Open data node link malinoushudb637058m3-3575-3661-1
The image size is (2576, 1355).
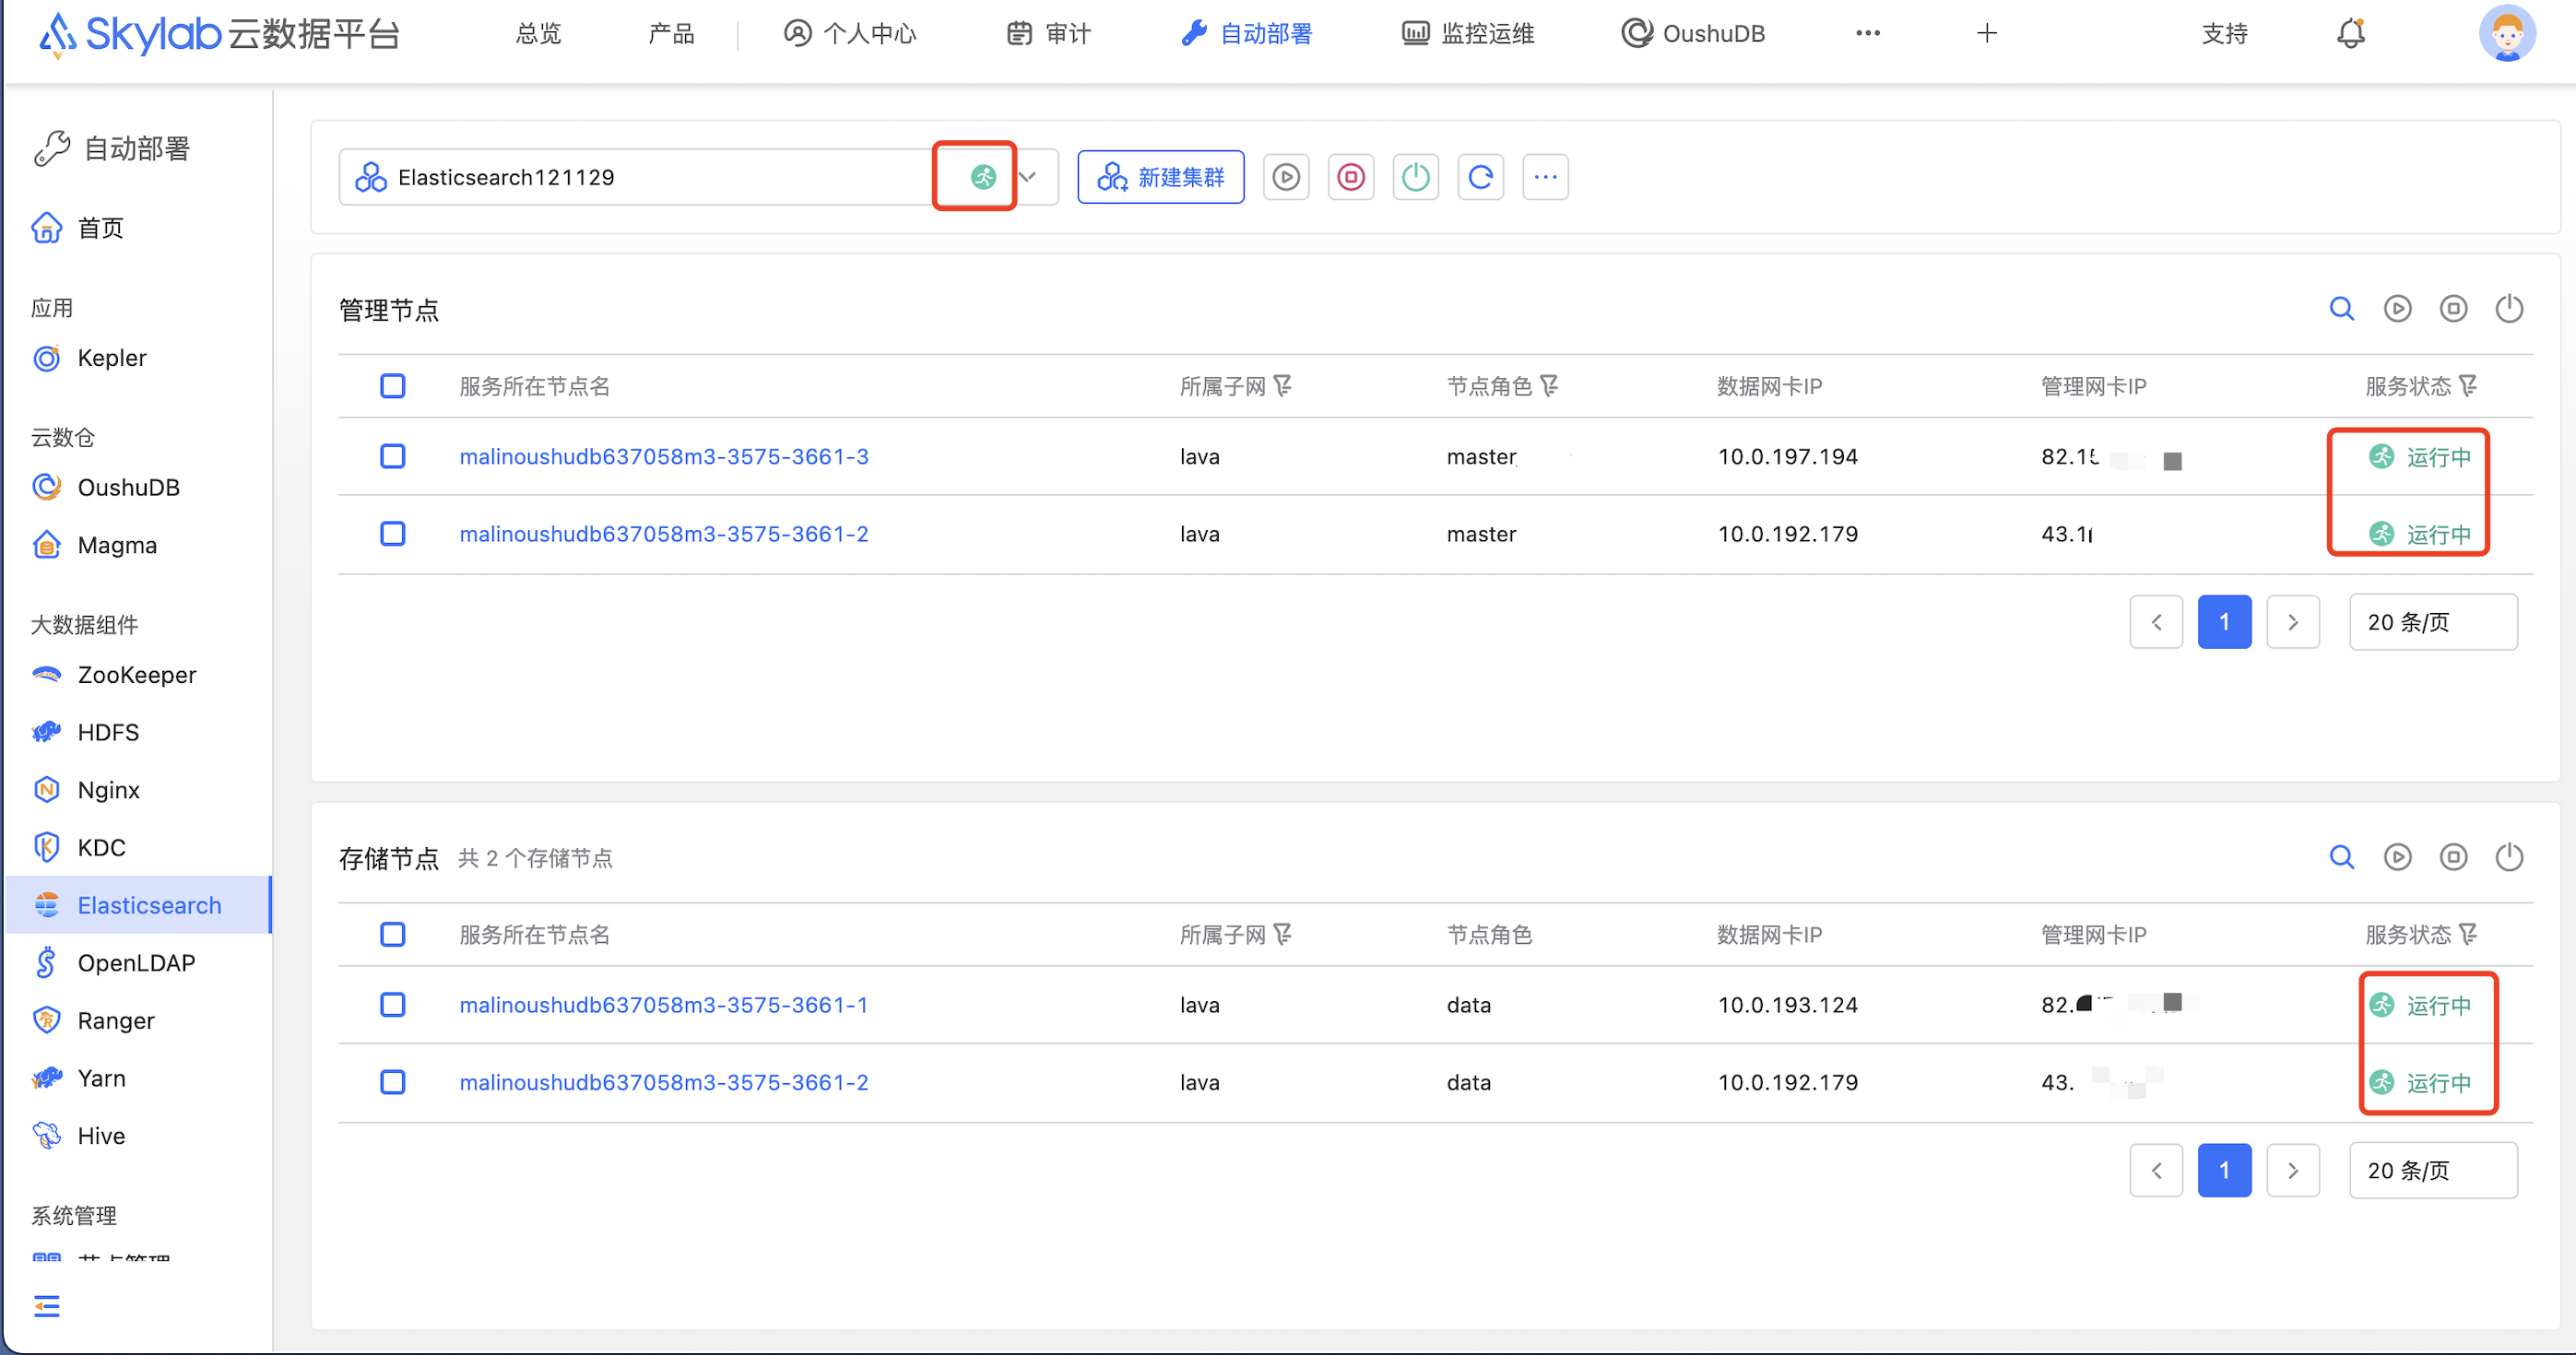pyautogui.click(x=664, y=1005)
